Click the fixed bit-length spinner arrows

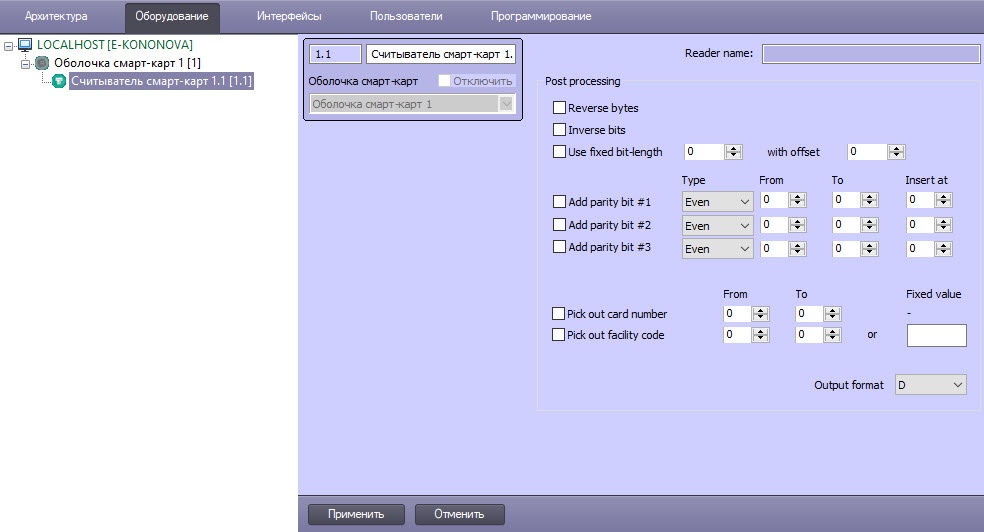pos(733,152)
